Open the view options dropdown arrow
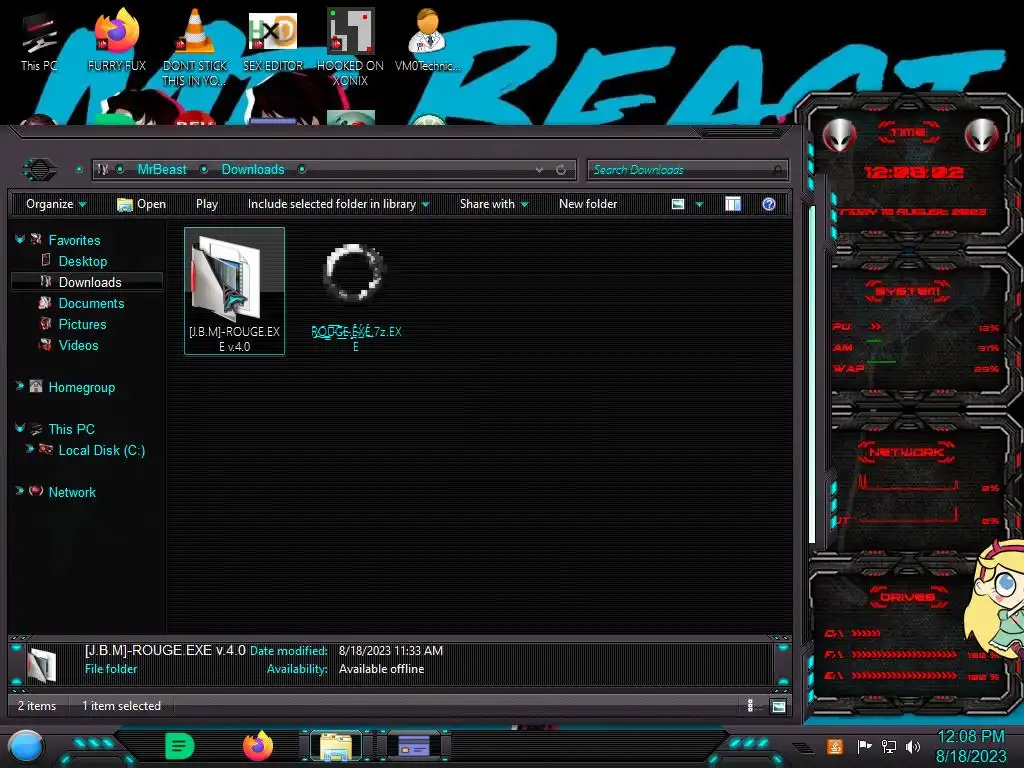This screenshot has width=1024, height=768. point(699,204)
